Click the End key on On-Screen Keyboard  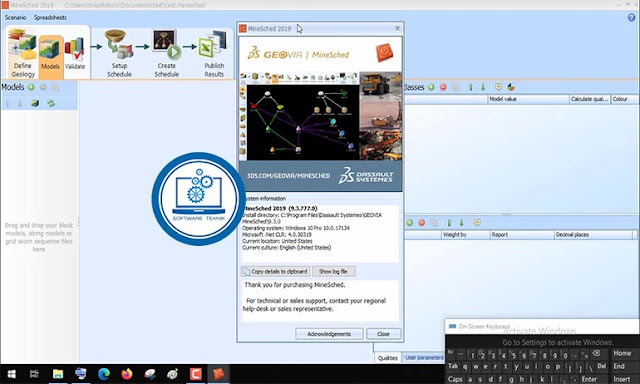[619, 366]
